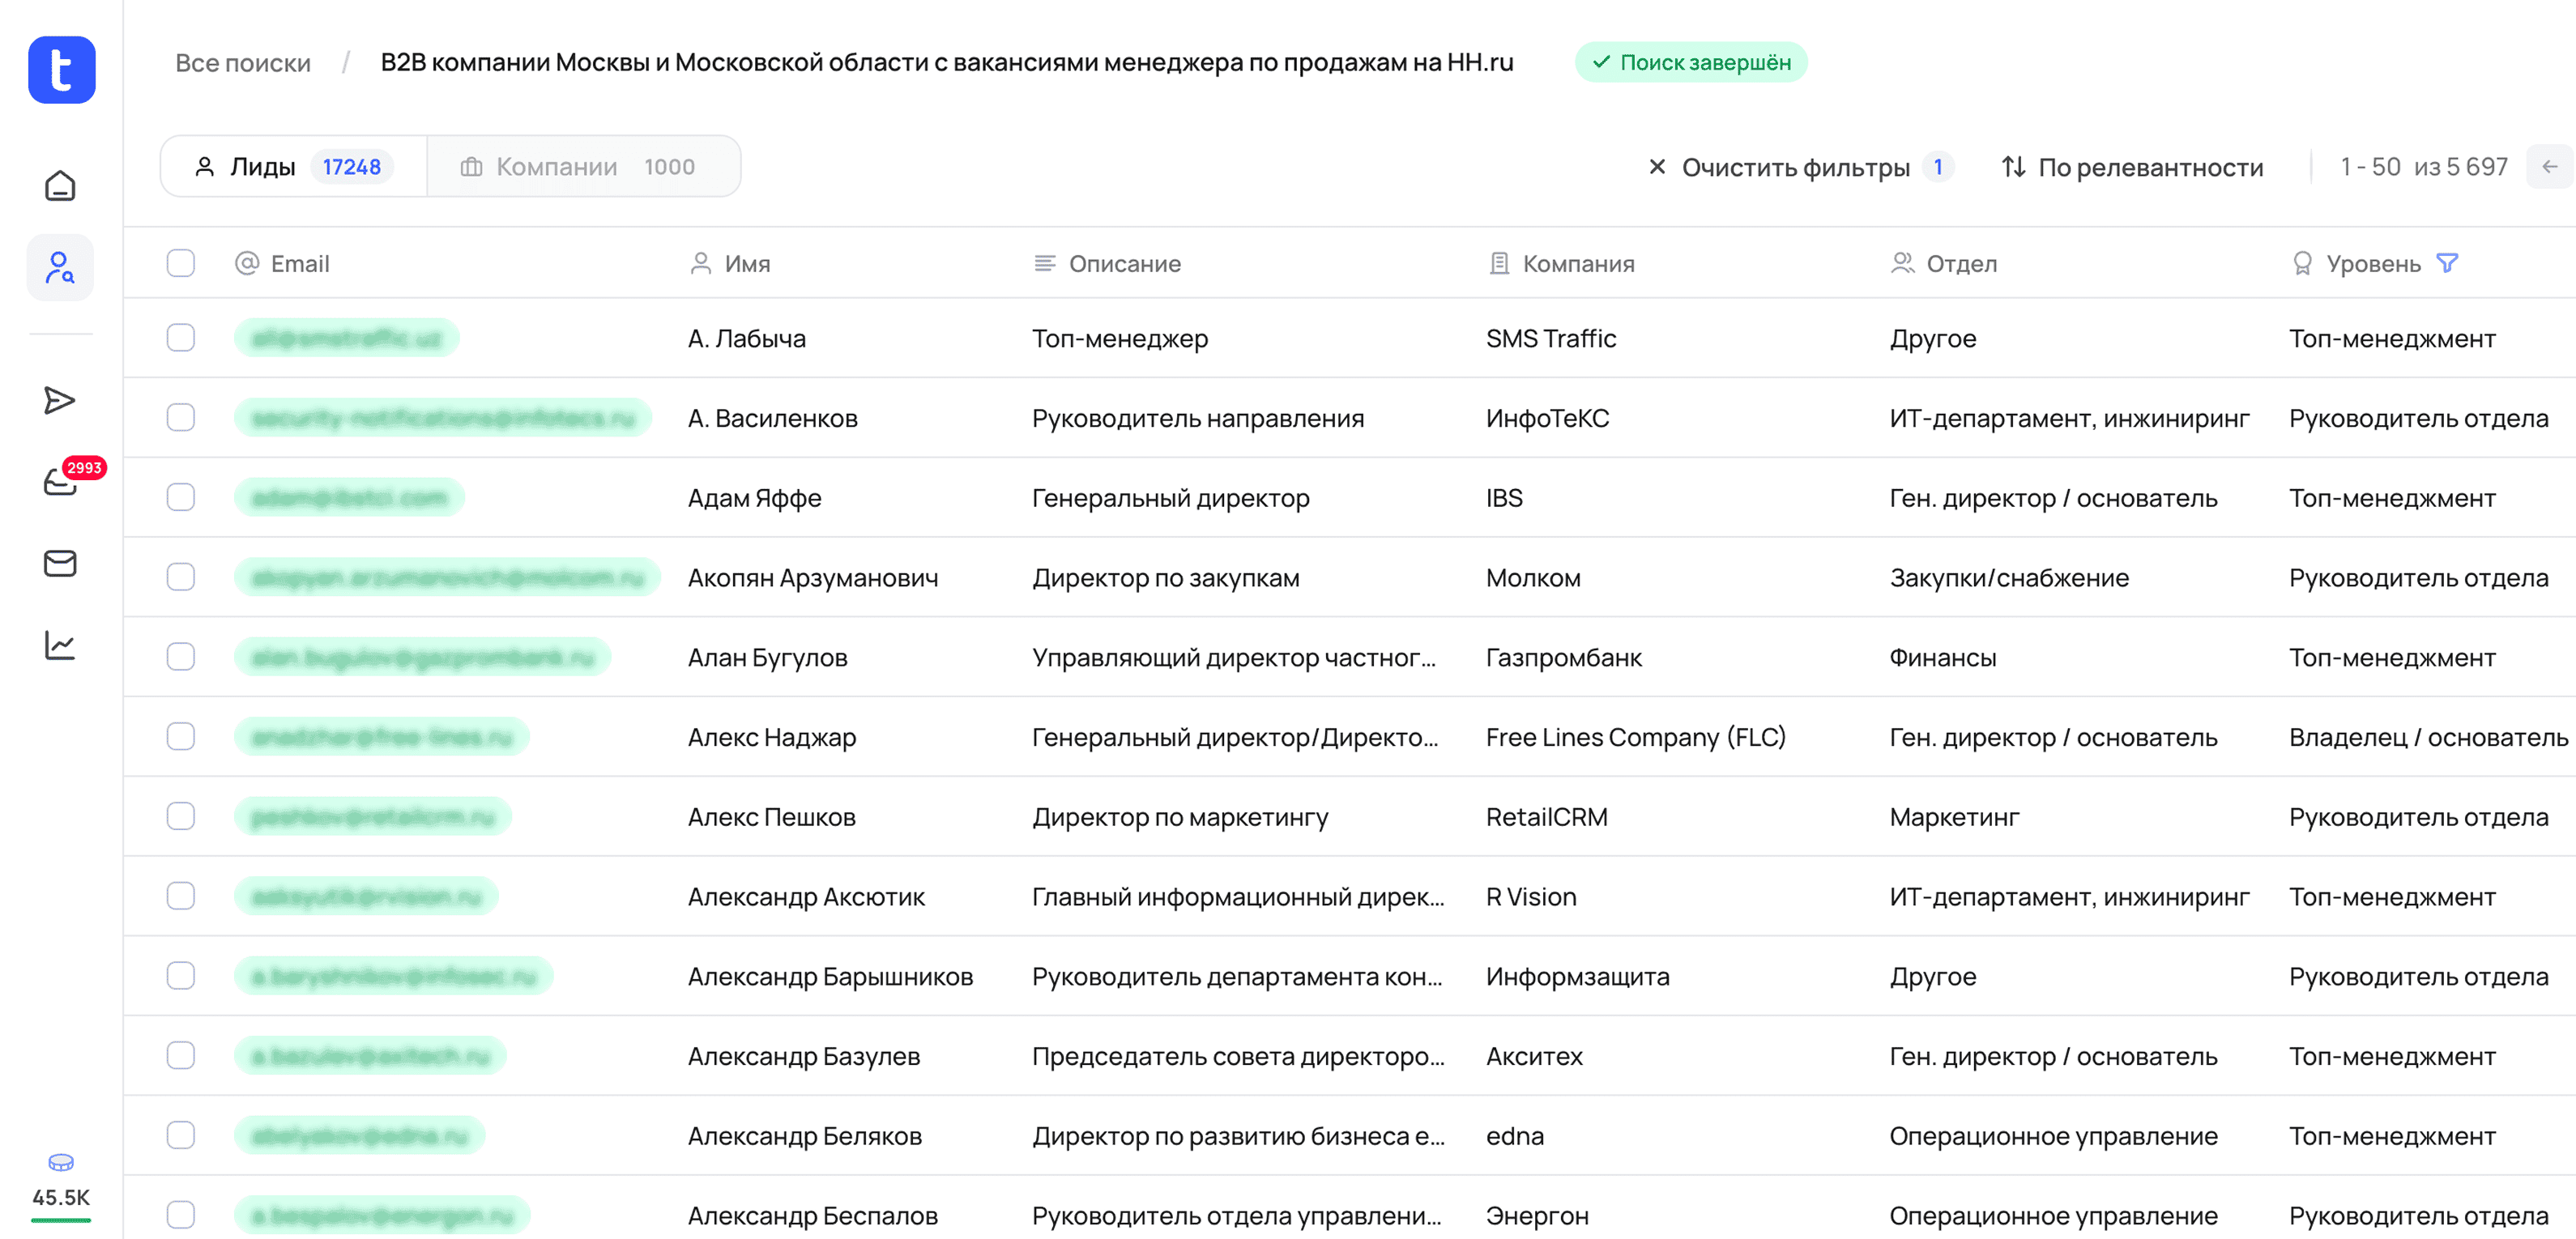Click the Поиск завершён status badge
2576x1239 pixels.
tap(1691, 62)
